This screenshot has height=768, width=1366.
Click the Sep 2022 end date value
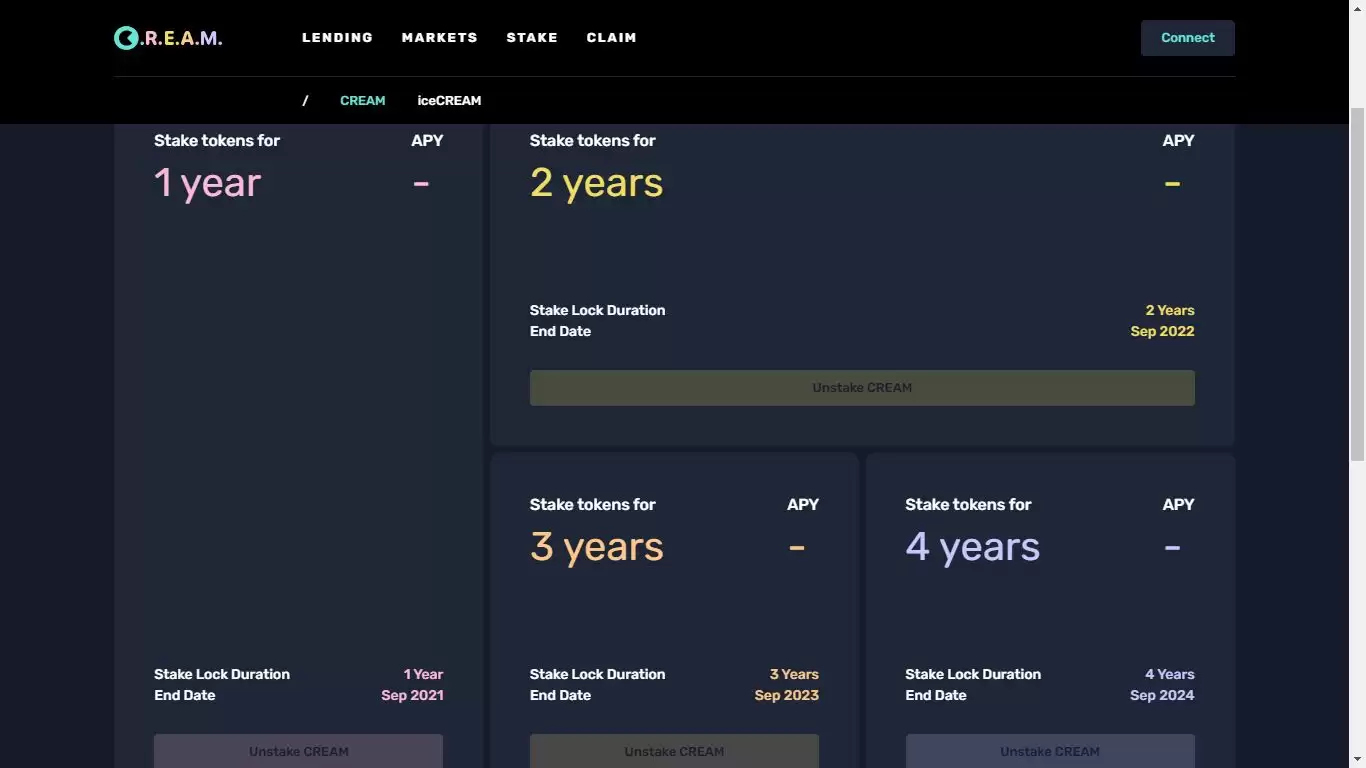(x=1162, y=332)
